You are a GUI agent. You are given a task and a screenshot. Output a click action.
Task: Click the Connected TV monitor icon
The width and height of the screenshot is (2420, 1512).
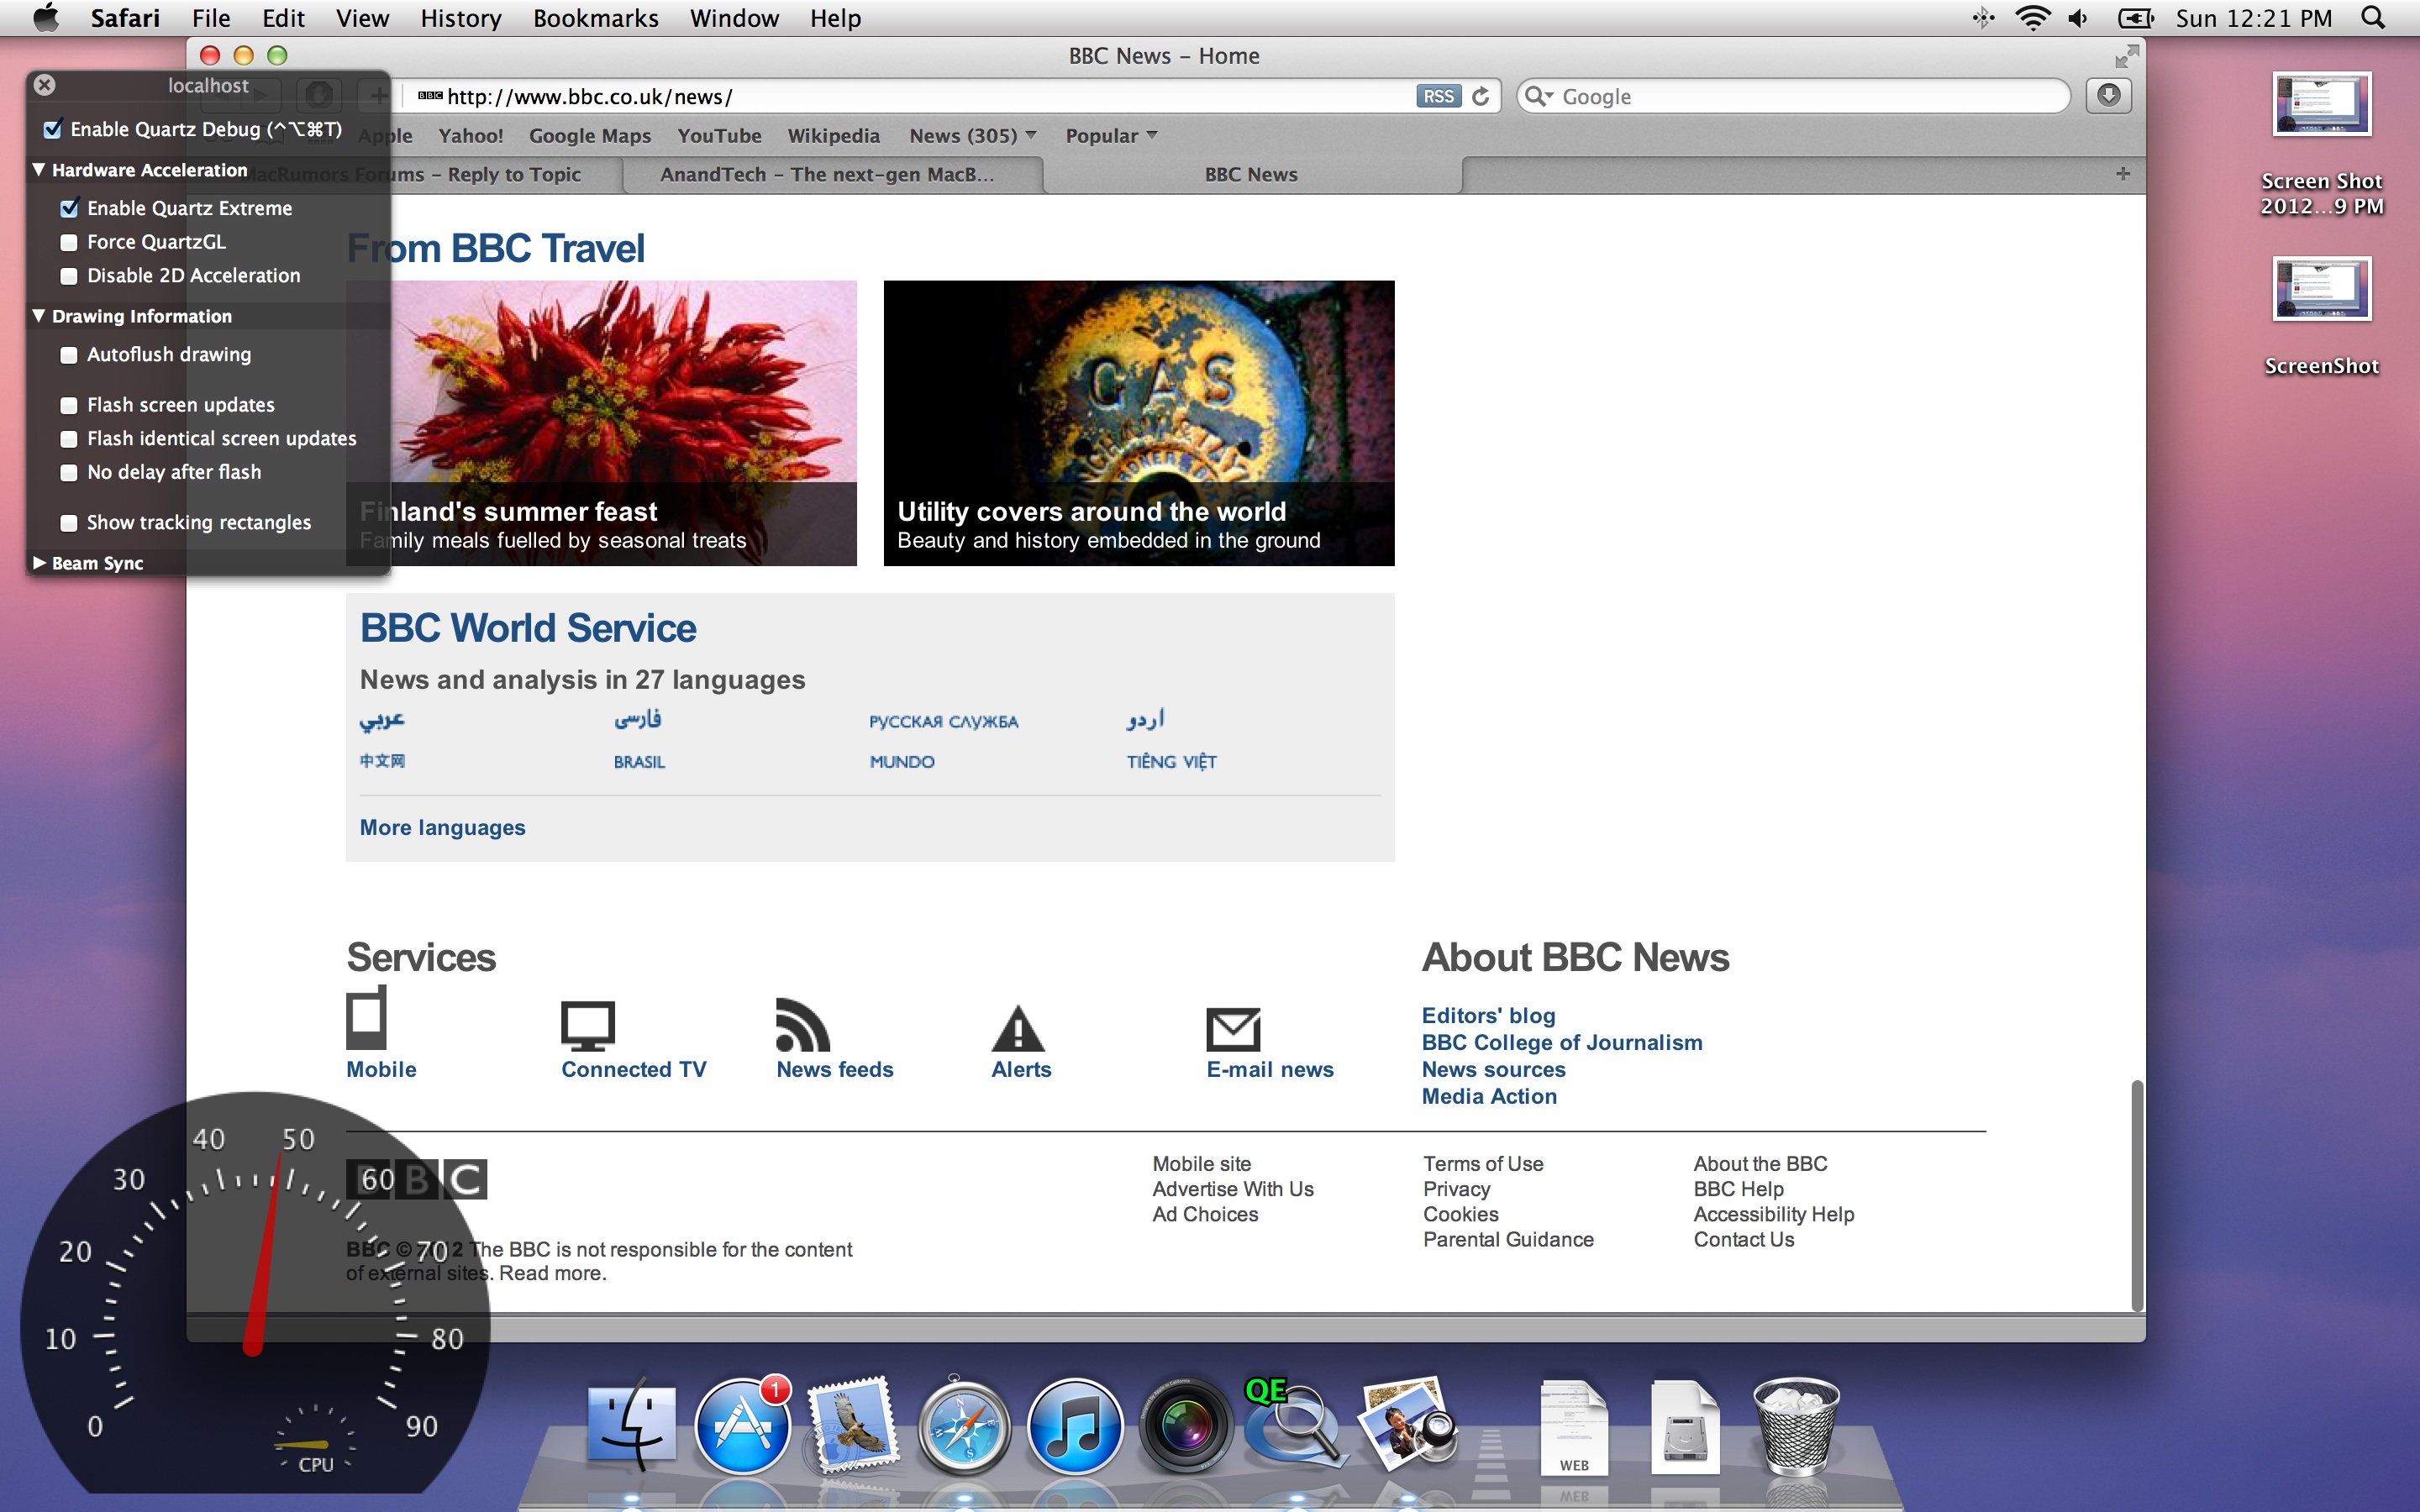tap(588, 1026)
